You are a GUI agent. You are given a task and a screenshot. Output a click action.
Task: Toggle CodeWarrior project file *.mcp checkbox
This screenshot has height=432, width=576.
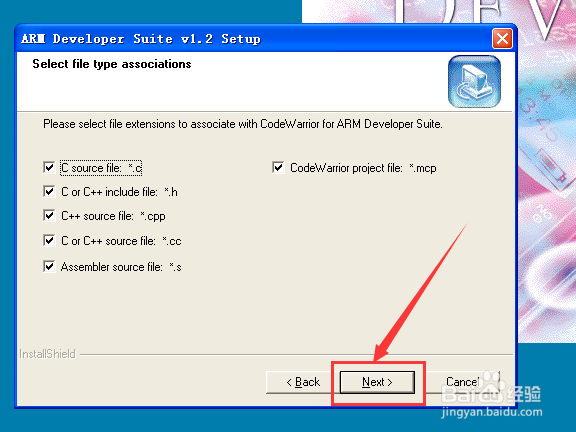tap(278, 168)
